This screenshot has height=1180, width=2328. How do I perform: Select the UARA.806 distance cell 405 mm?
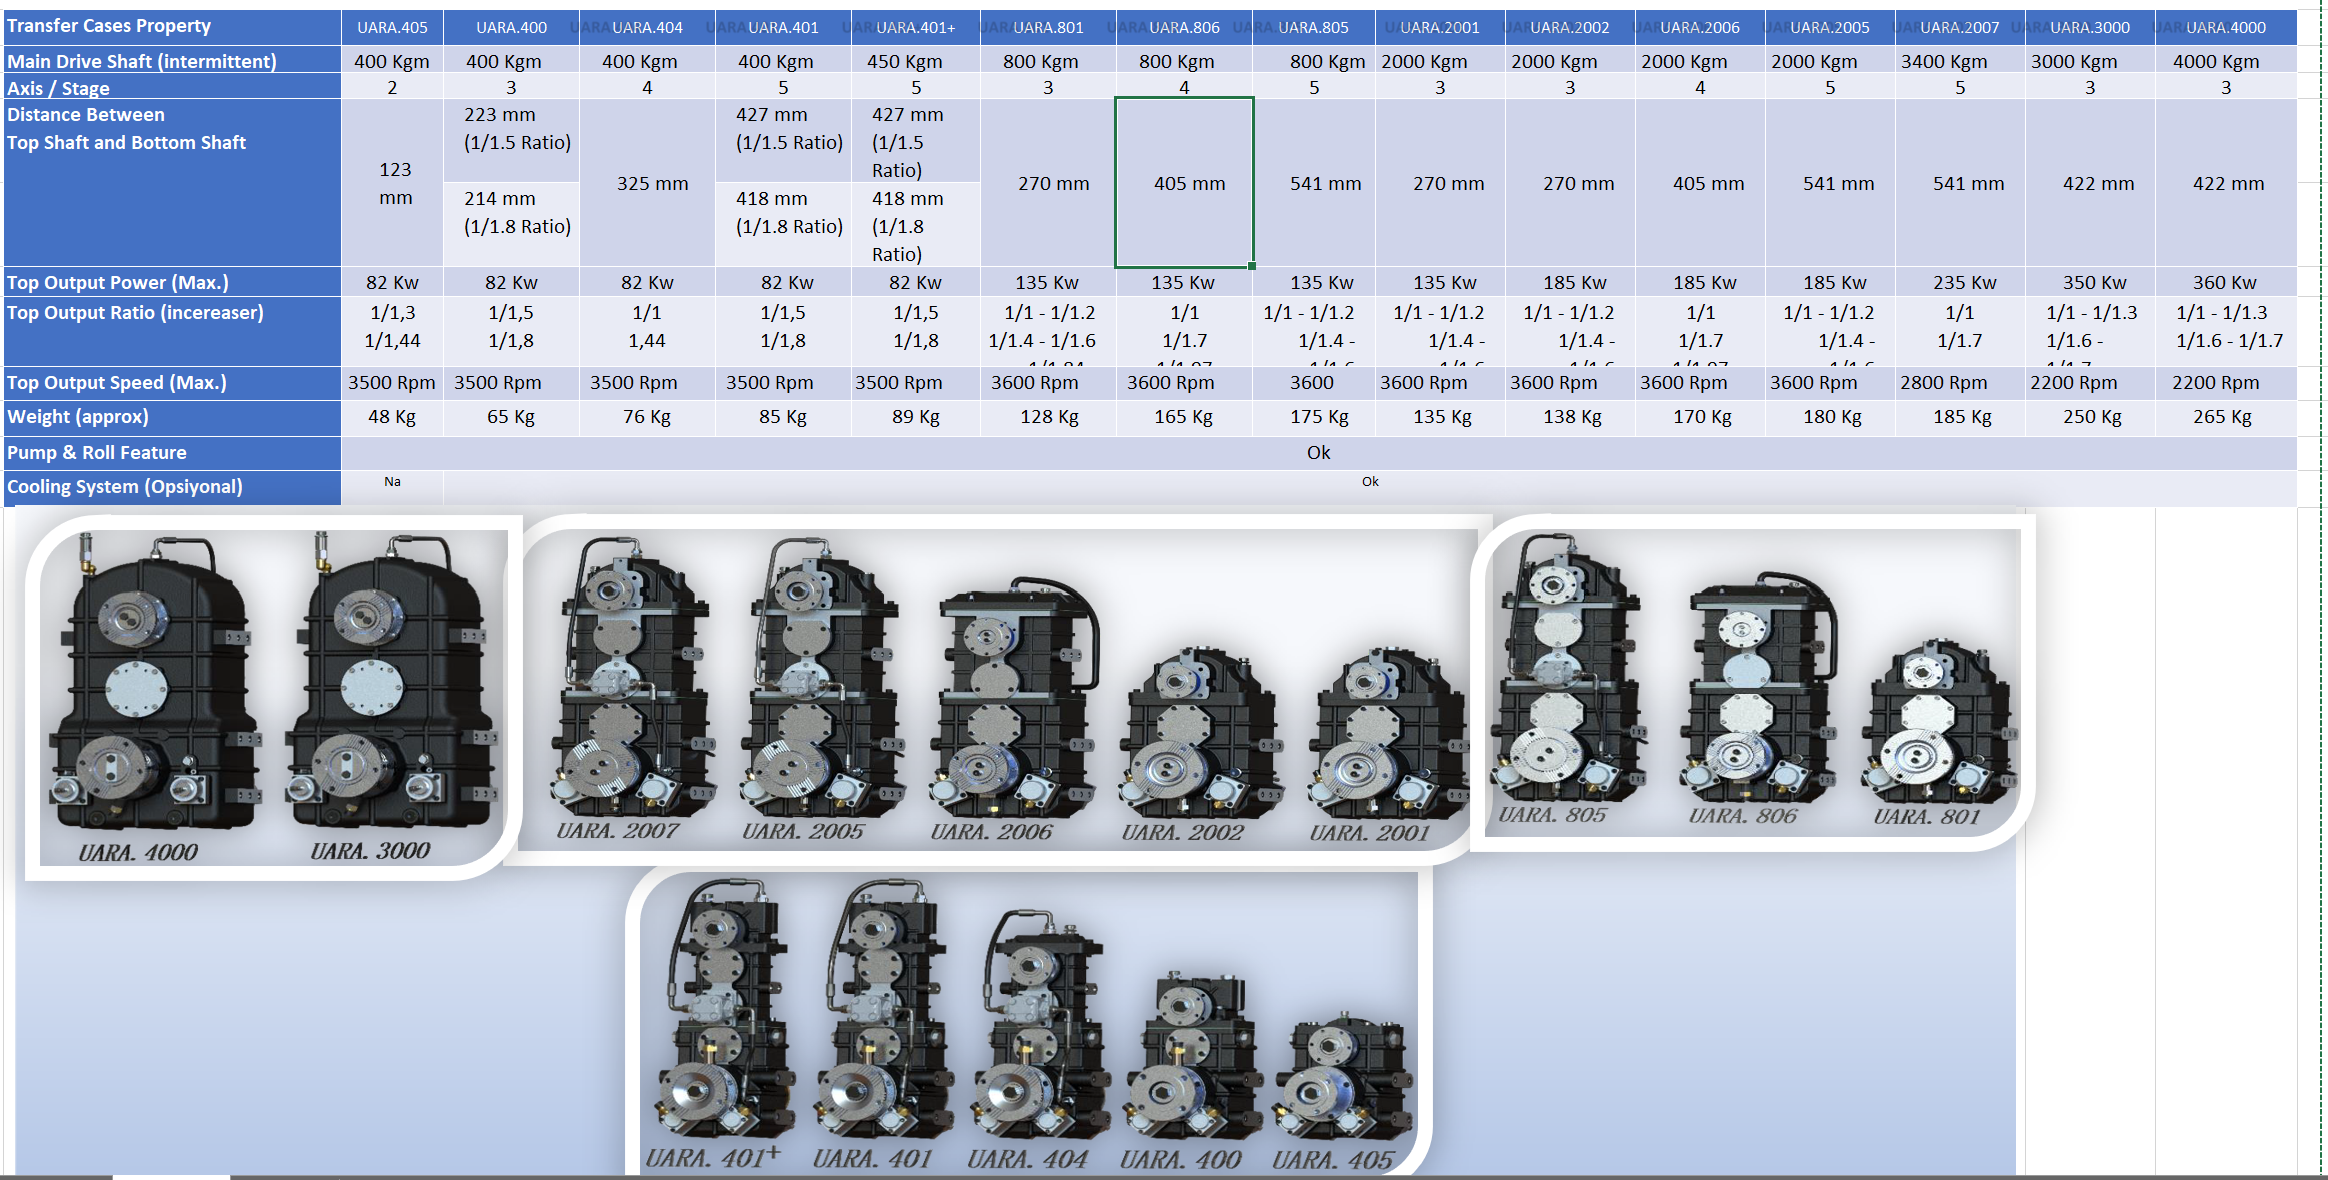(x=1184, y=183)
